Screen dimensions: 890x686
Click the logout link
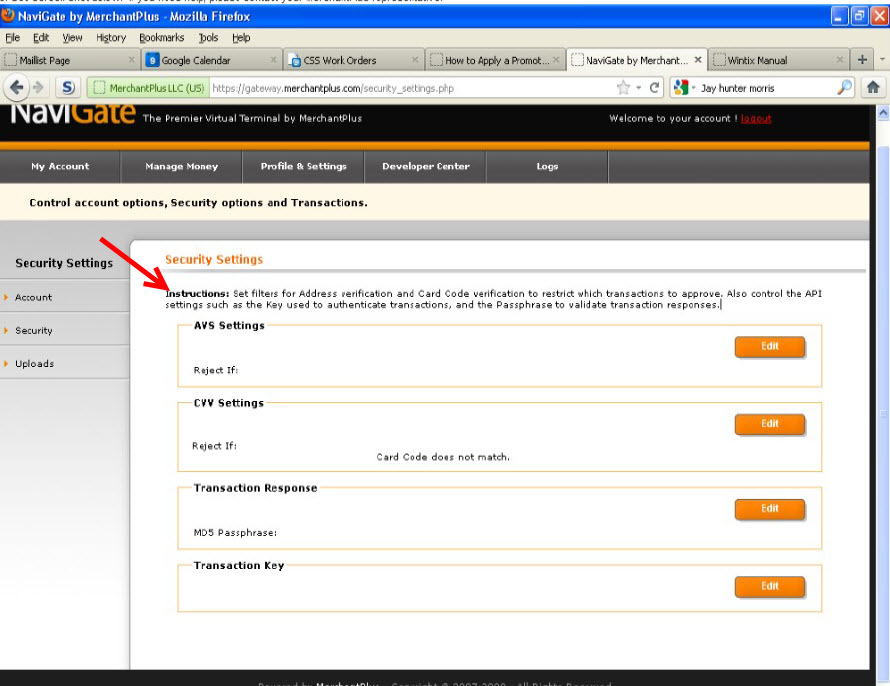[x=756, y=119]
